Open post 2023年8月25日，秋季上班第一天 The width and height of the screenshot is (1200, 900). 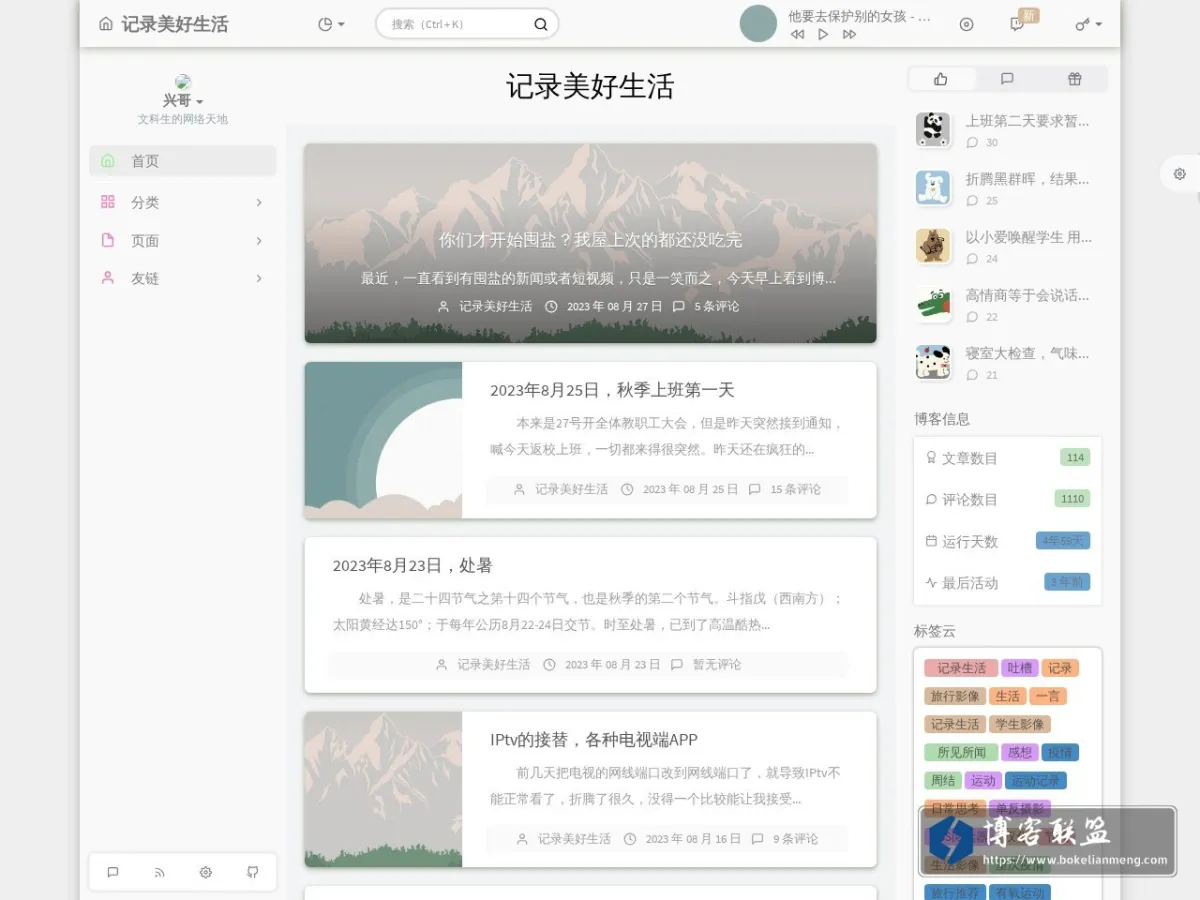(612, 390)
